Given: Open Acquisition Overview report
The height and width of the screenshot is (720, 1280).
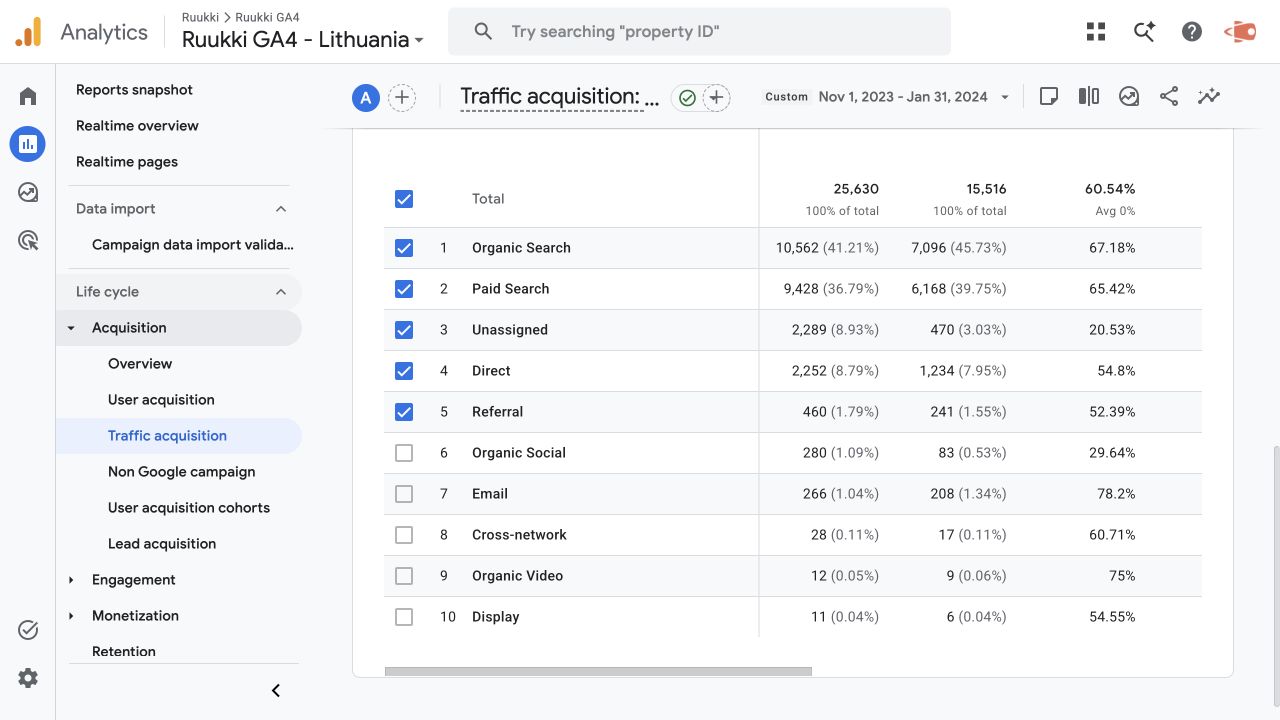Looking at the screenshot, I should click(140, 364).
